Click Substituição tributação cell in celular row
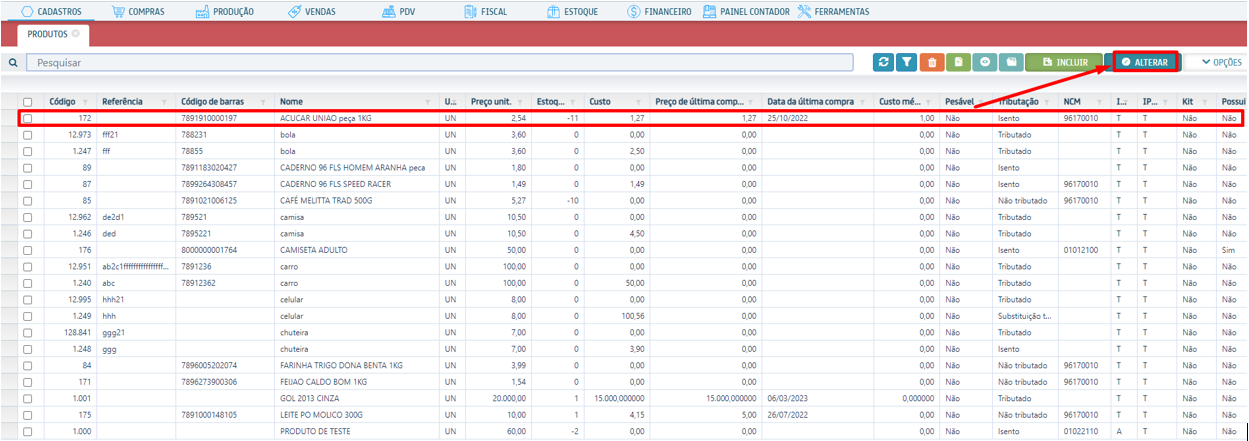The image size is (1249, 441). pos(1024,316)
